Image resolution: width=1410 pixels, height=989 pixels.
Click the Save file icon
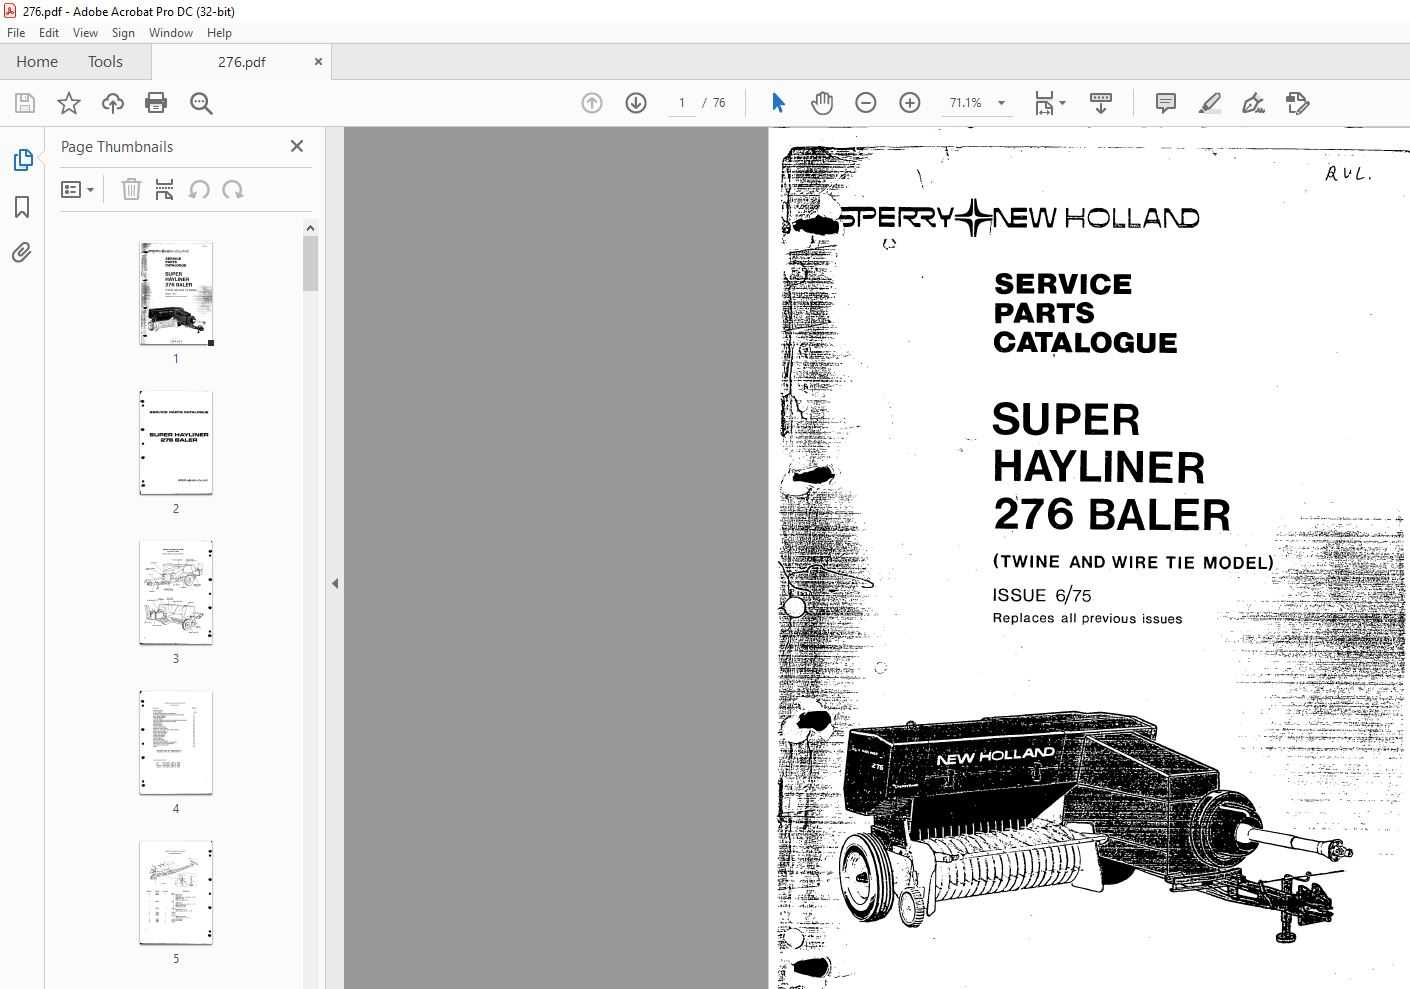click(25, 103)
